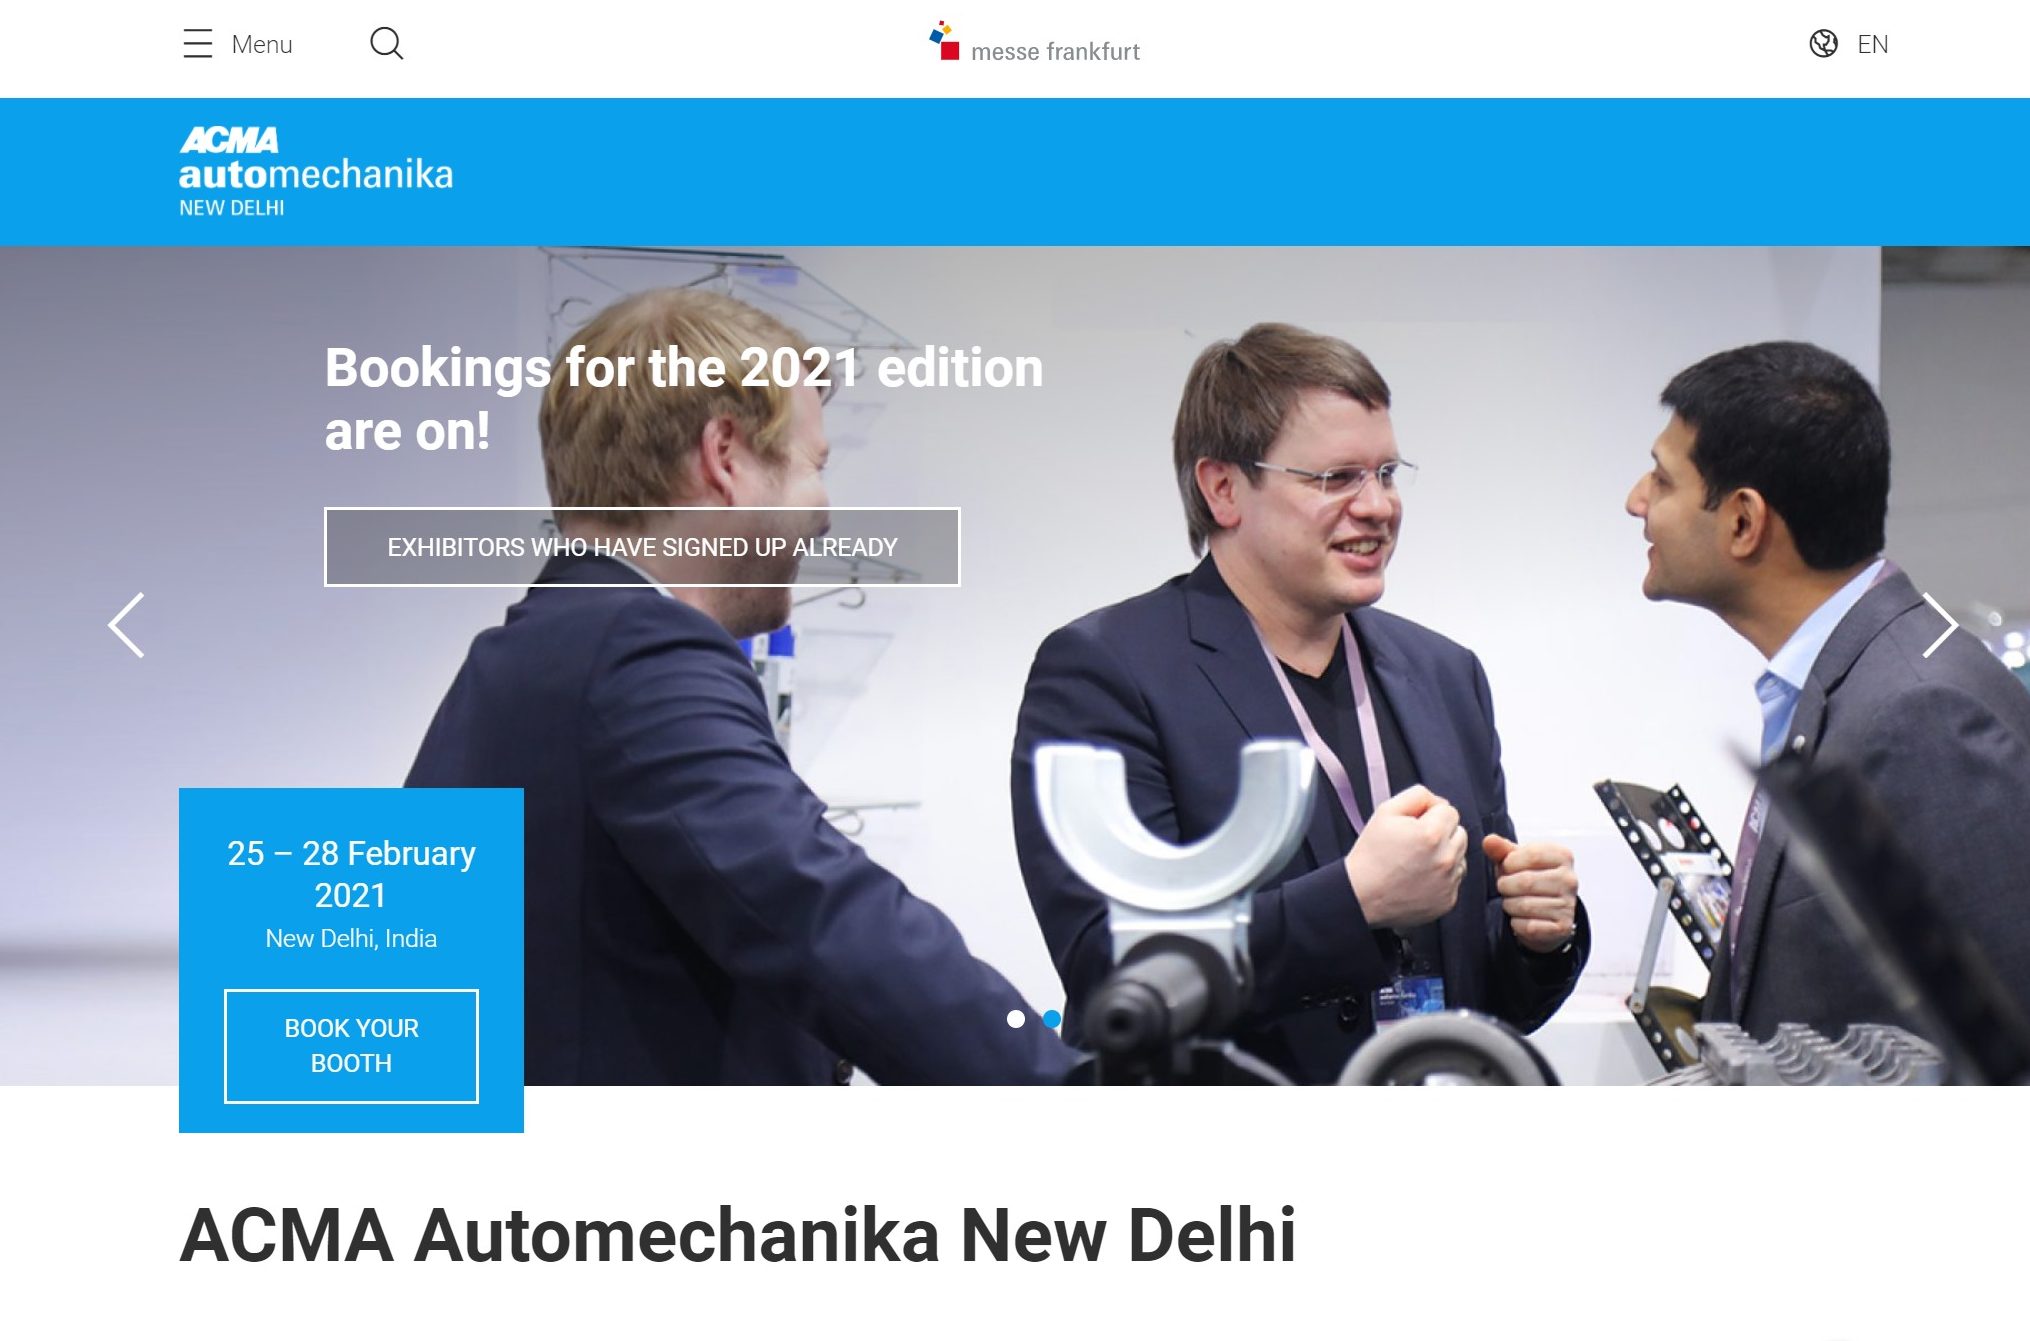Click New Delhi, India location text
The image size is (2030, 1341).
tap(351, 938)
